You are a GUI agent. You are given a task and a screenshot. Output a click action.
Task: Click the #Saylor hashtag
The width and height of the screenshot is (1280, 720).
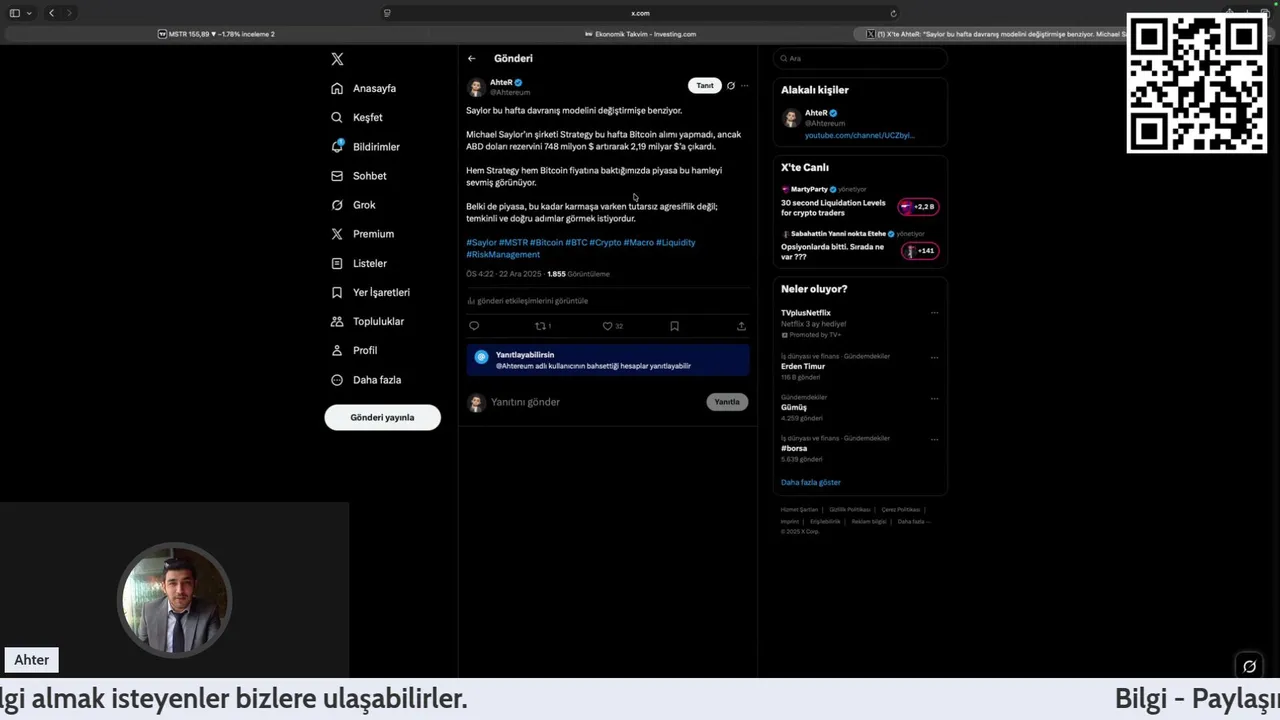tap(481, 242)
